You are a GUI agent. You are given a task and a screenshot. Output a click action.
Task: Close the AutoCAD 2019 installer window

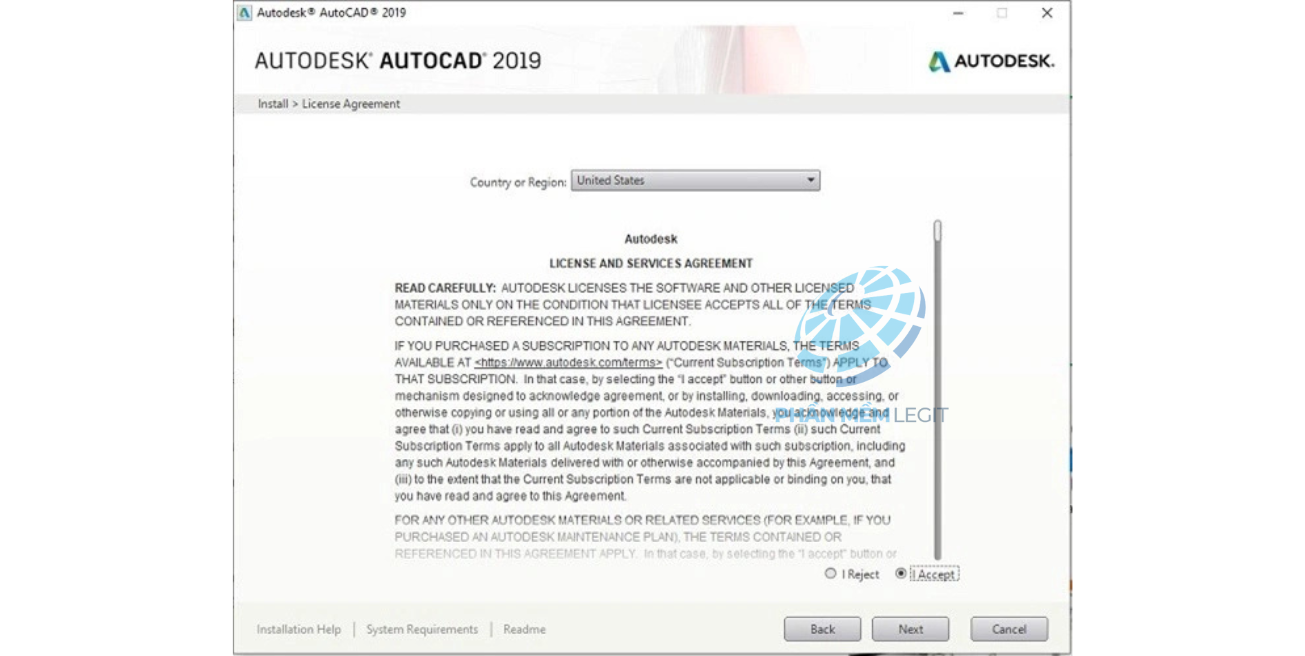[1047, 13]
